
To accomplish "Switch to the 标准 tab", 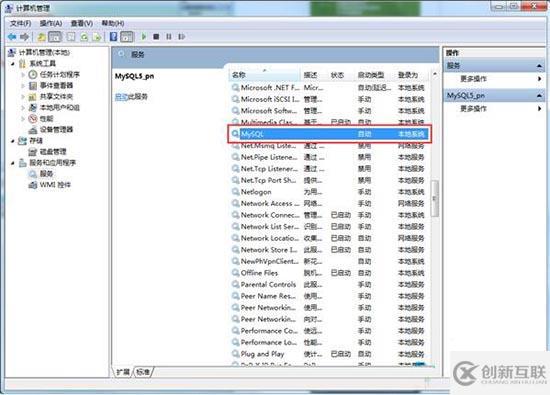I will click(x=143, y=372).
